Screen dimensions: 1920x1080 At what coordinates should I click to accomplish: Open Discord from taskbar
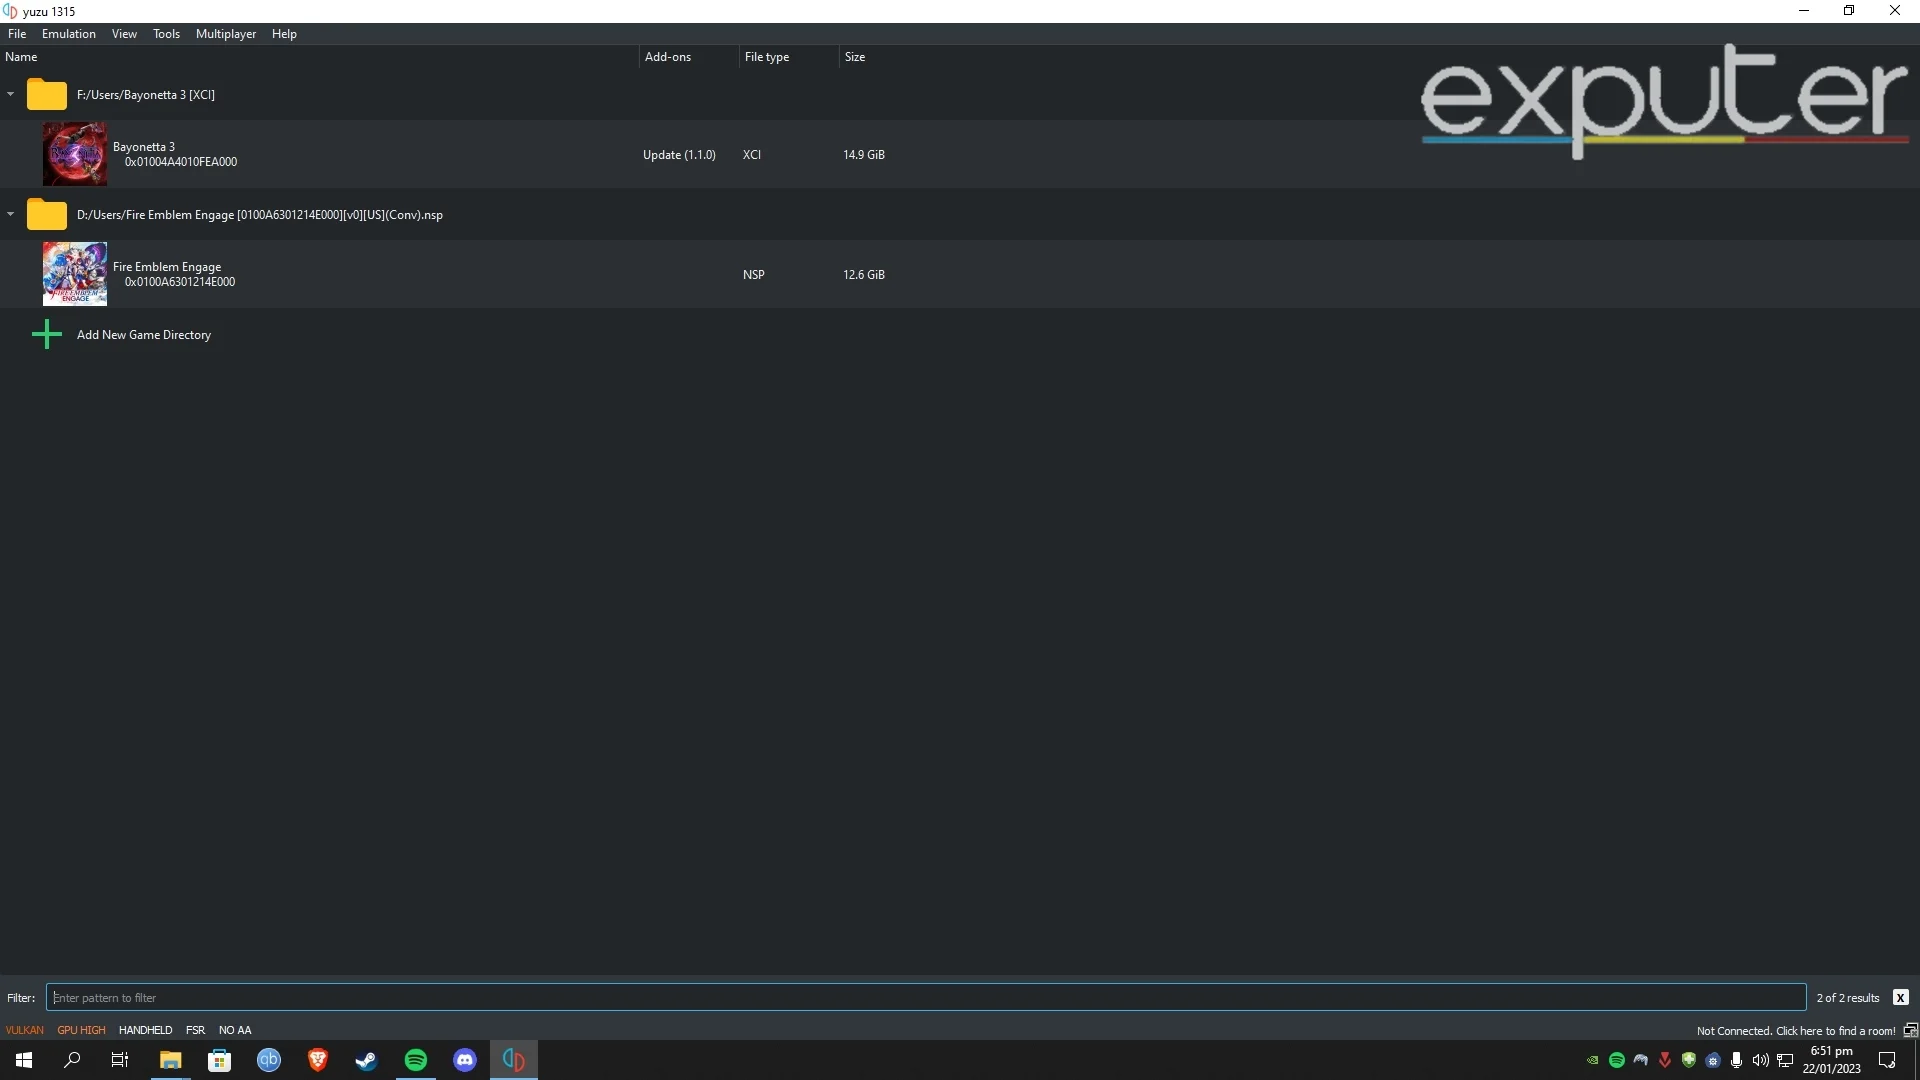coord(464,1060)
